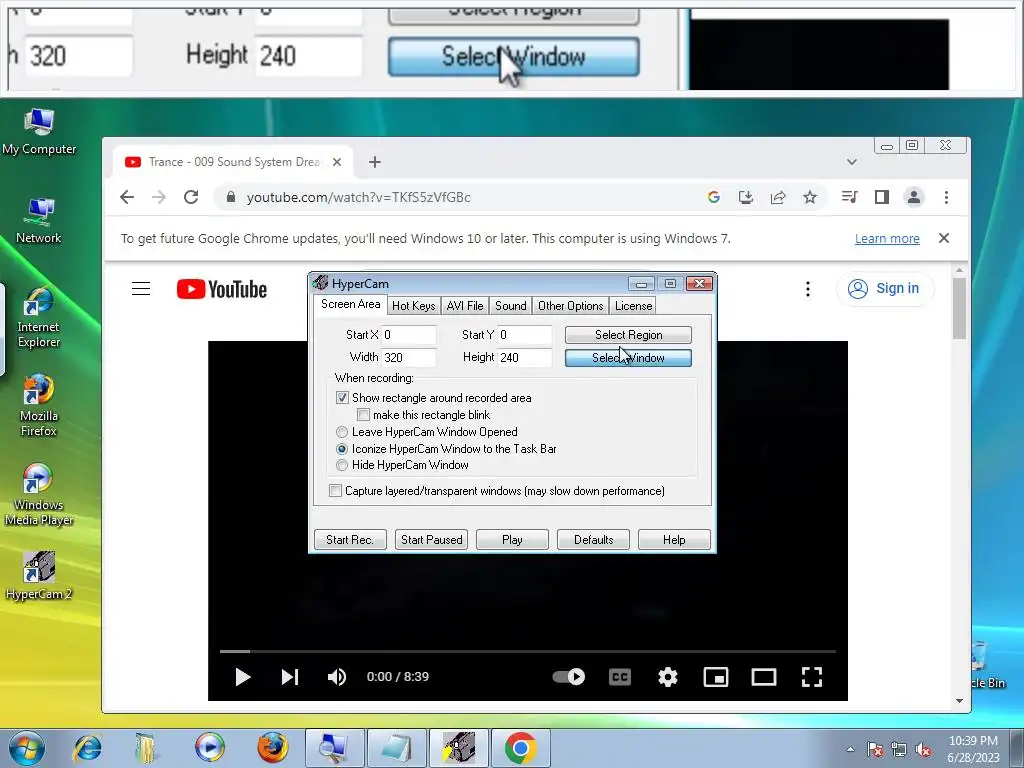Toggle Chrome side panel icon
Image resolution: width=1024 pixels, height=768 pixels.
(x=882, y=197)
